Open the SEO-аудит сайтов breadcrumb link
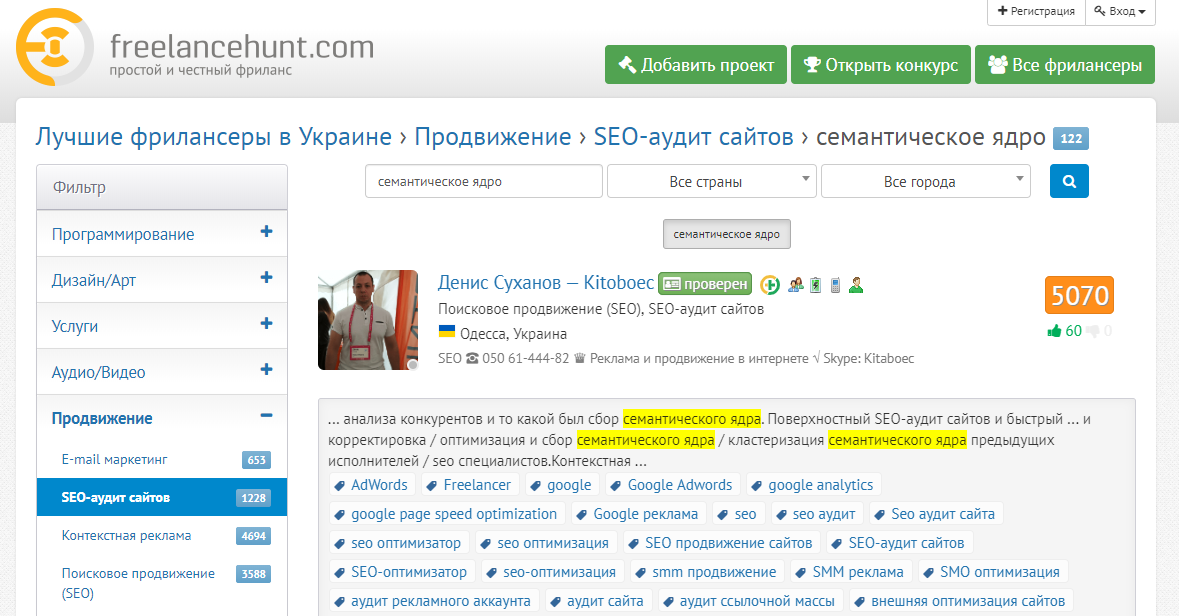The height and width of the screenshot is (616, 1179). 693,137
